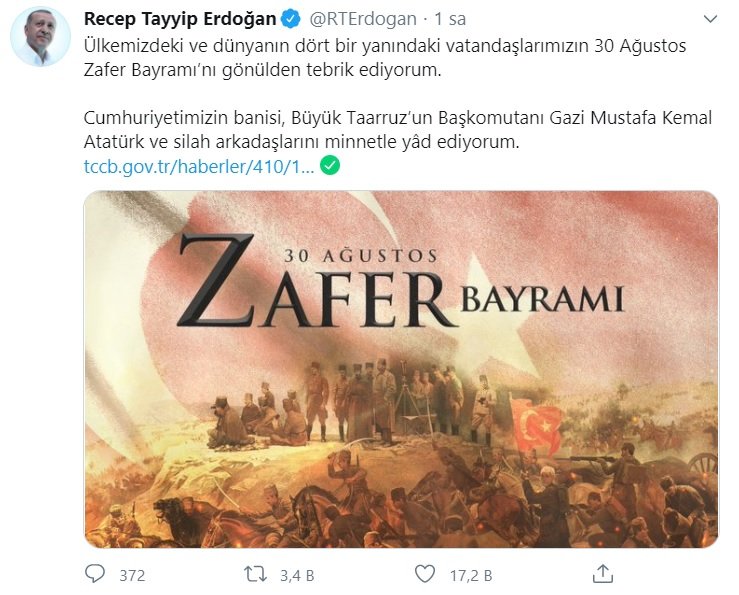Open the 30 Ağustos Zafer Bayramı image
The height and width of the screenshot is (595, 739).
(401, 369)
